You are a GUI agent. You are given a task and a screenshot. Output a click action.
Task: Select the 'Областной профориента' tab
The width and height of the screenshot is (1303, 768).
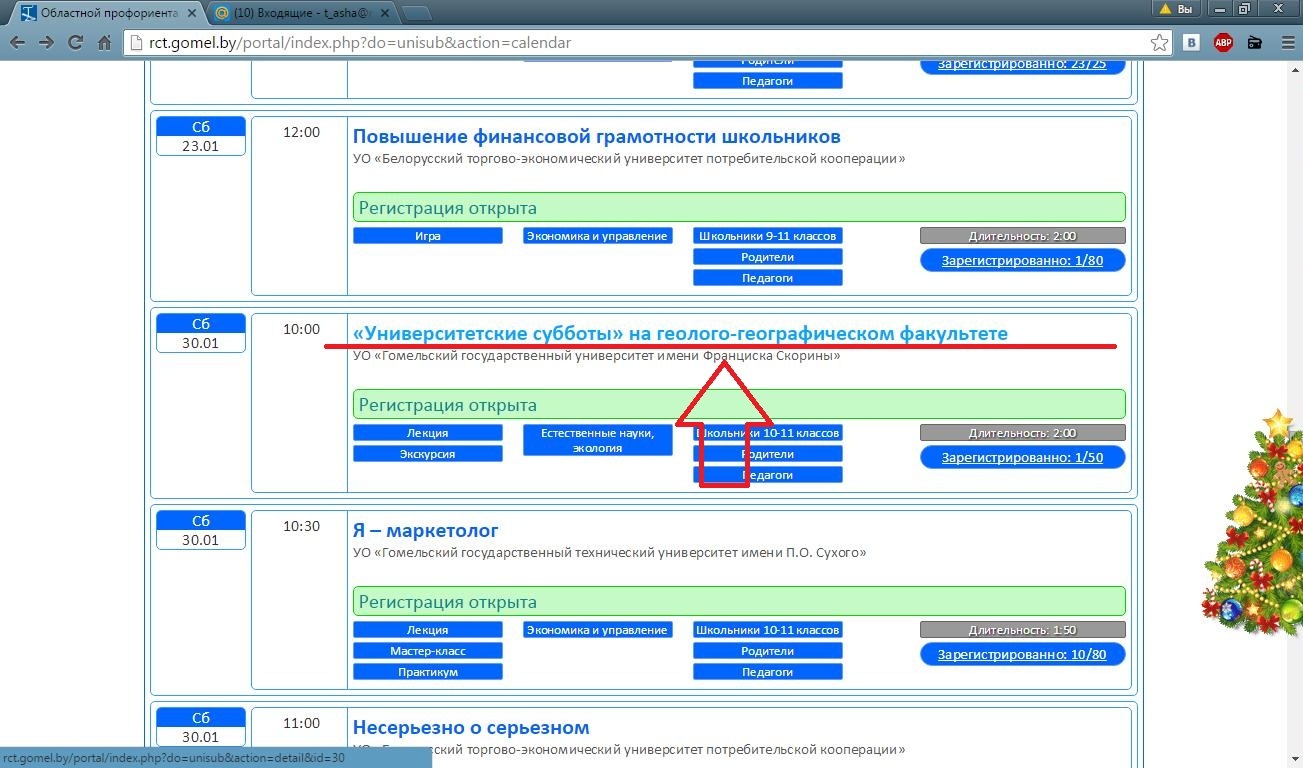click(x=105, y=13)
